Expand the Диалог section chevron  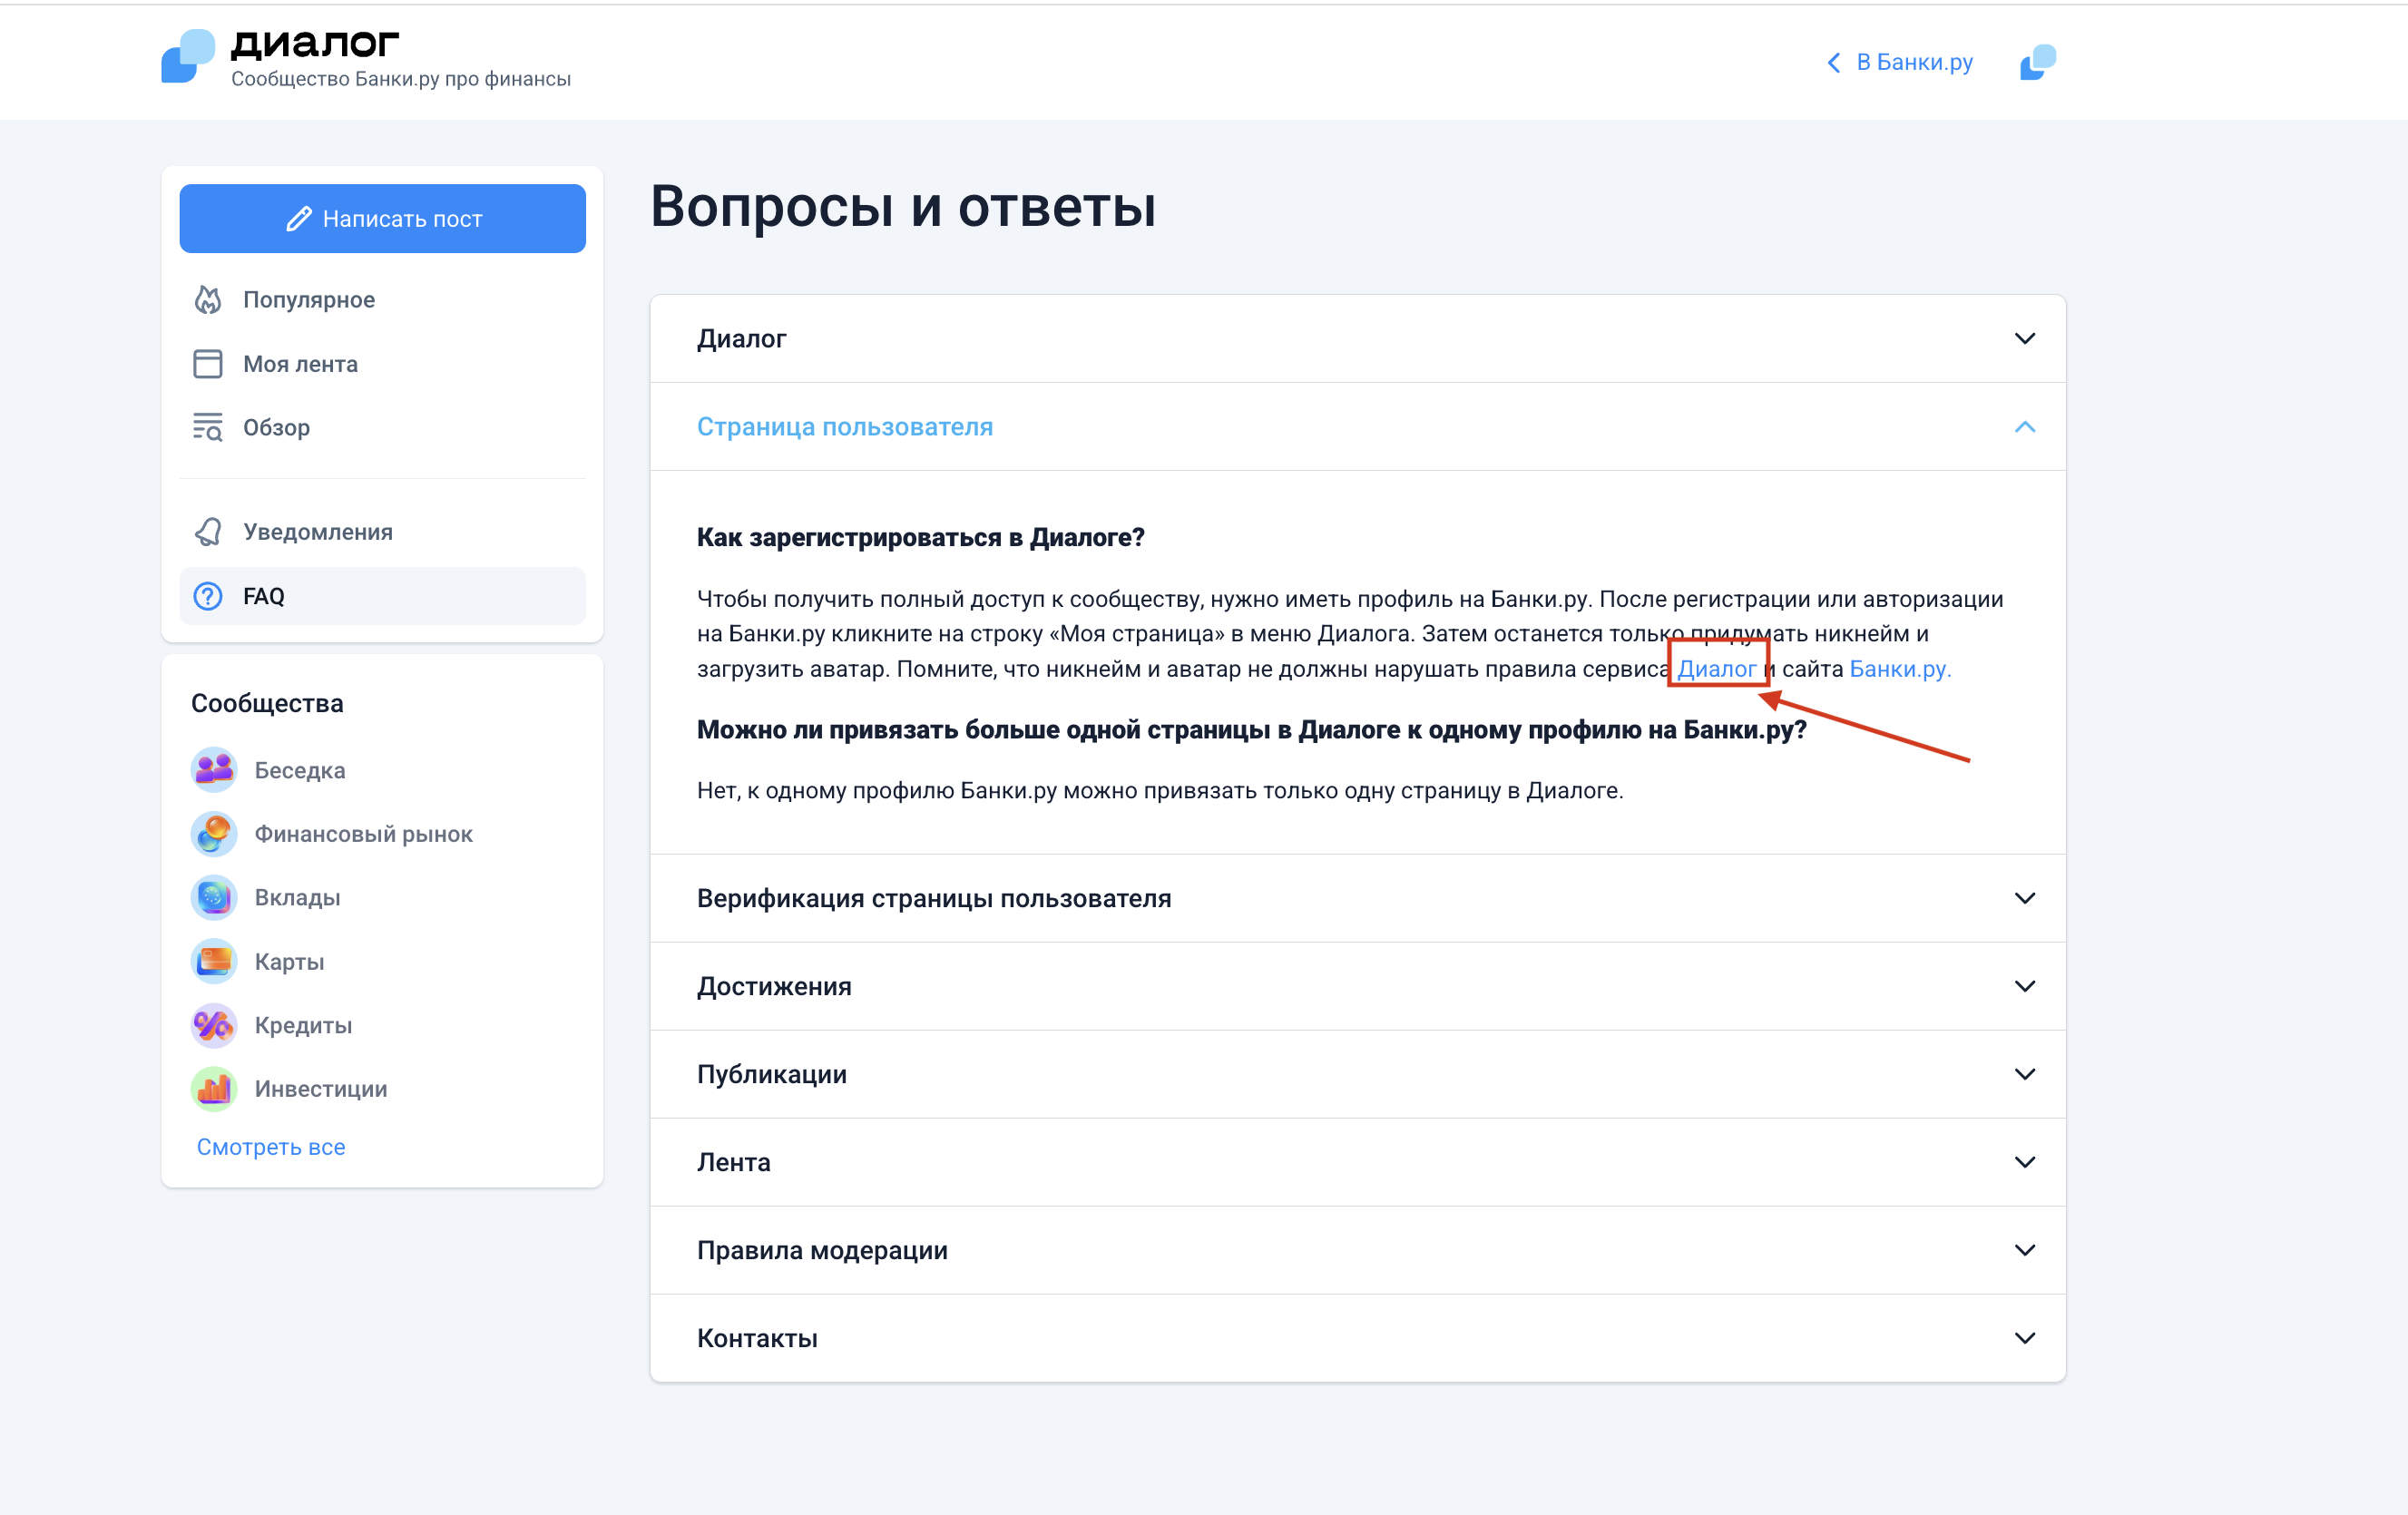(x=2025, y=339)
